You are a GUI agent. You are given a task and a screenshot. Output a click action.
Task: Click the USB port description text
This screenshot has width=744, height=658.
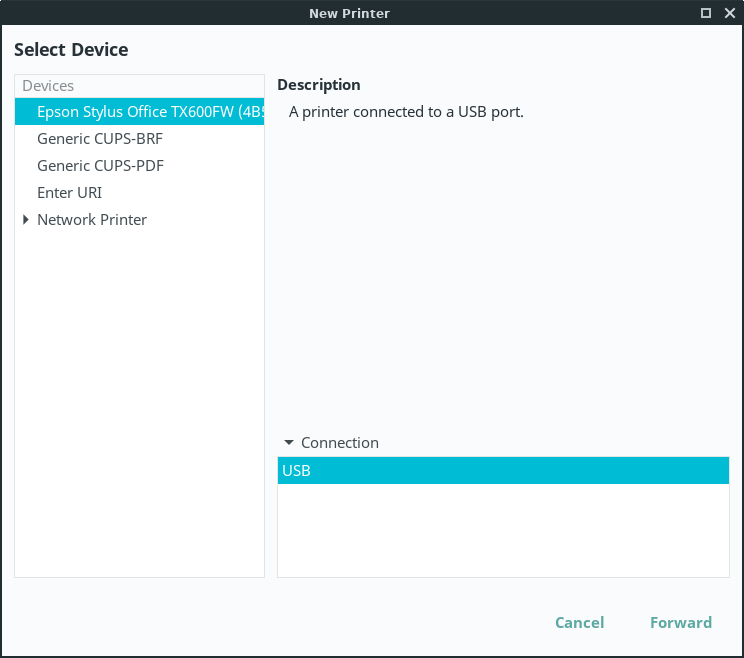(406, 112)
